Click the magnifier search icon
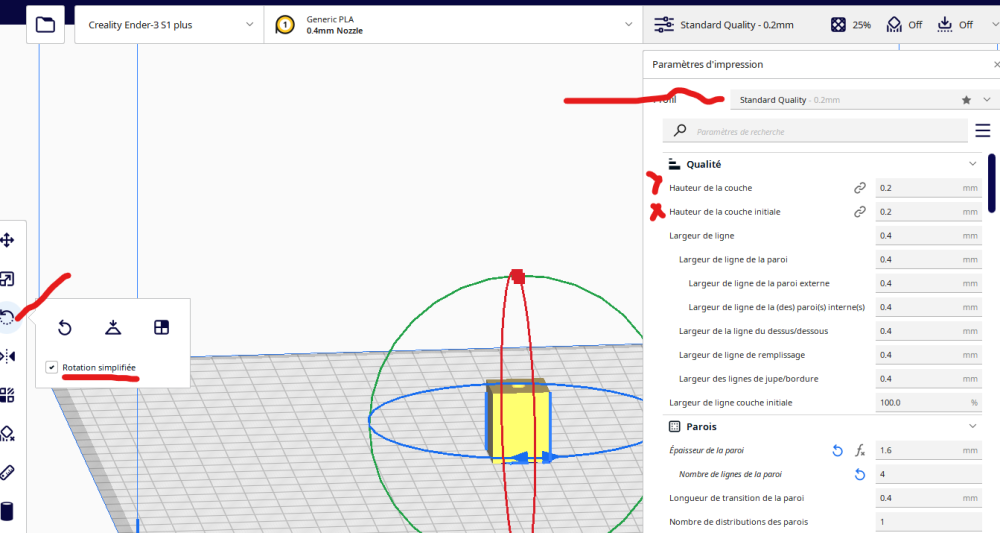 680,130
